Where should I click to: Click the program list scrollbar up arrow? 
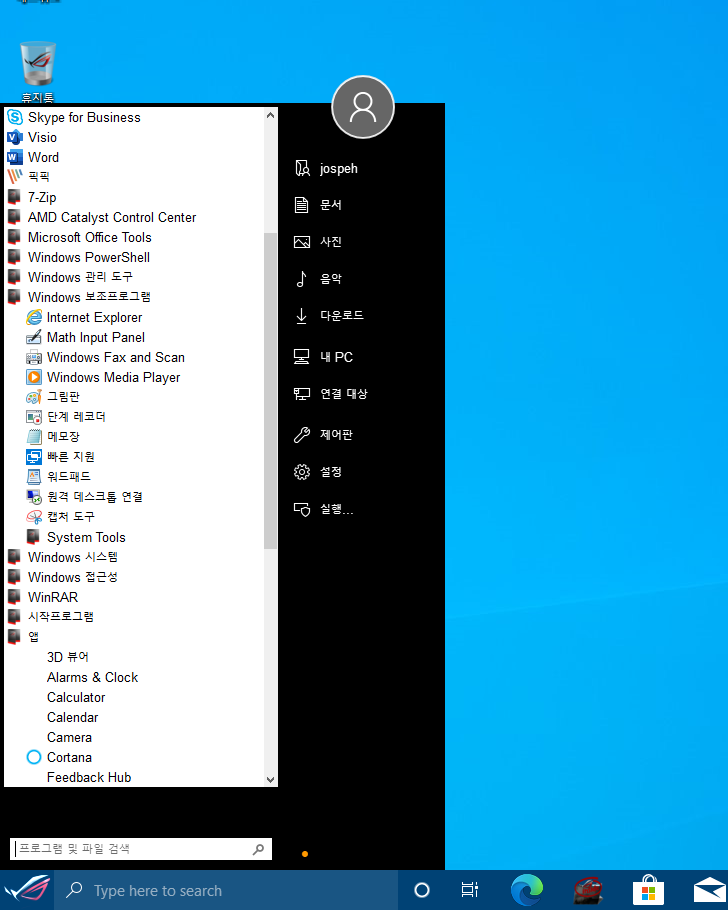click(271, 115)
